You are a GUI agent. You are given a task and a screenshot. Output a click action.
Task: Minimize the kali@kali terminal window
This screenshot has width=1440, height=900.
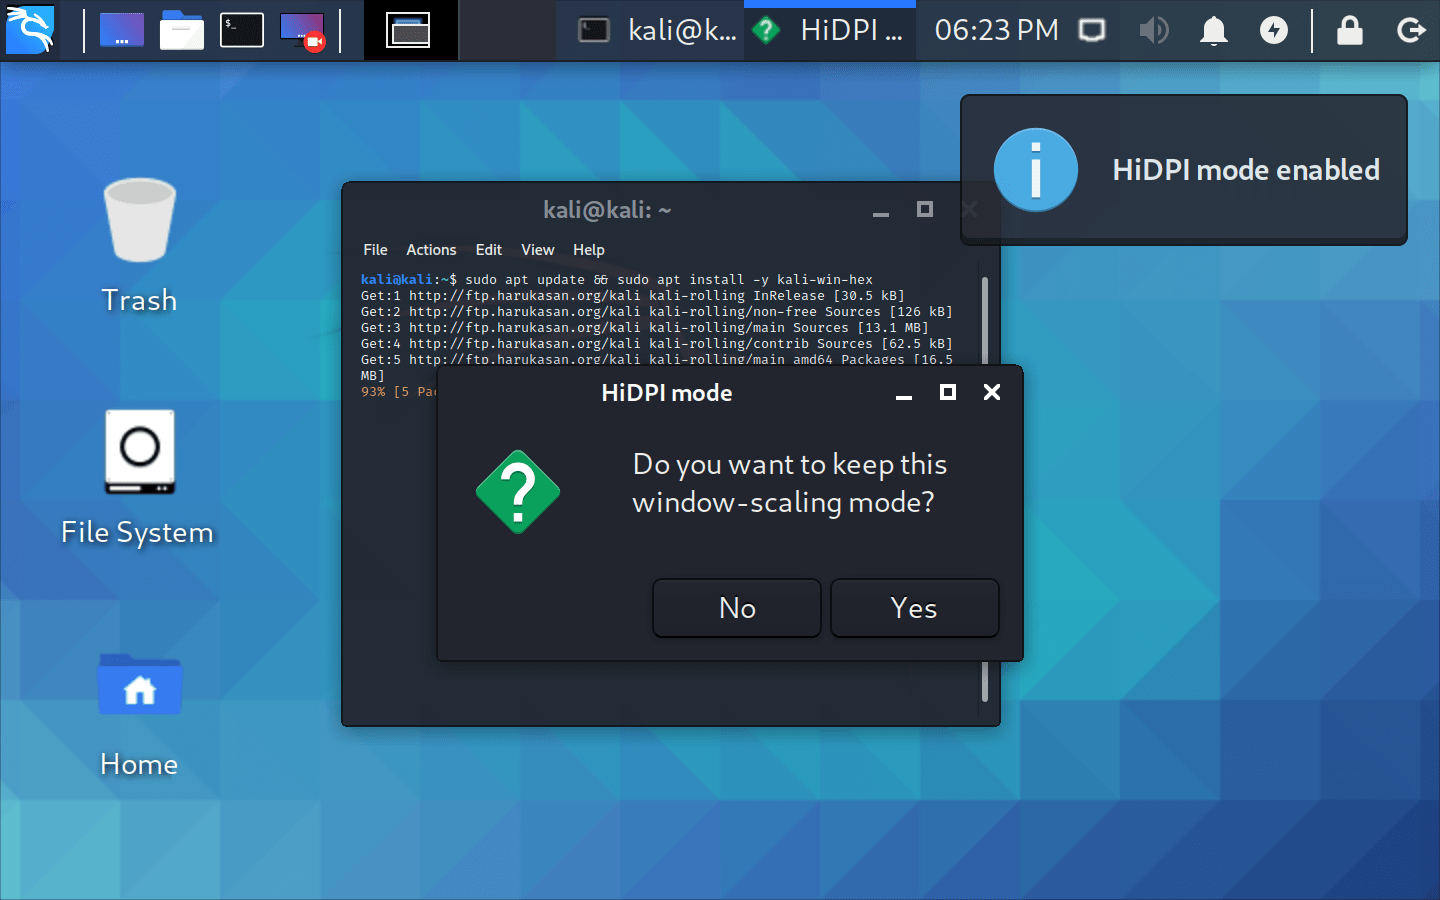(880, 210)
